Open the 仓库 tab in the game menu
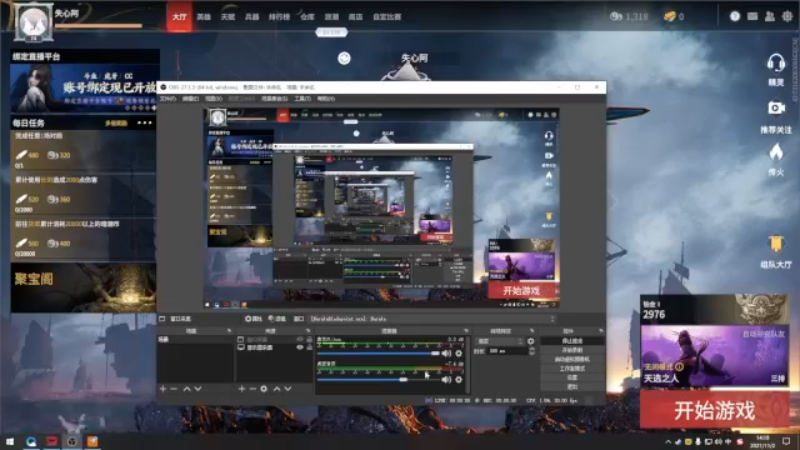The image size is (800, 450). [307, 17]
